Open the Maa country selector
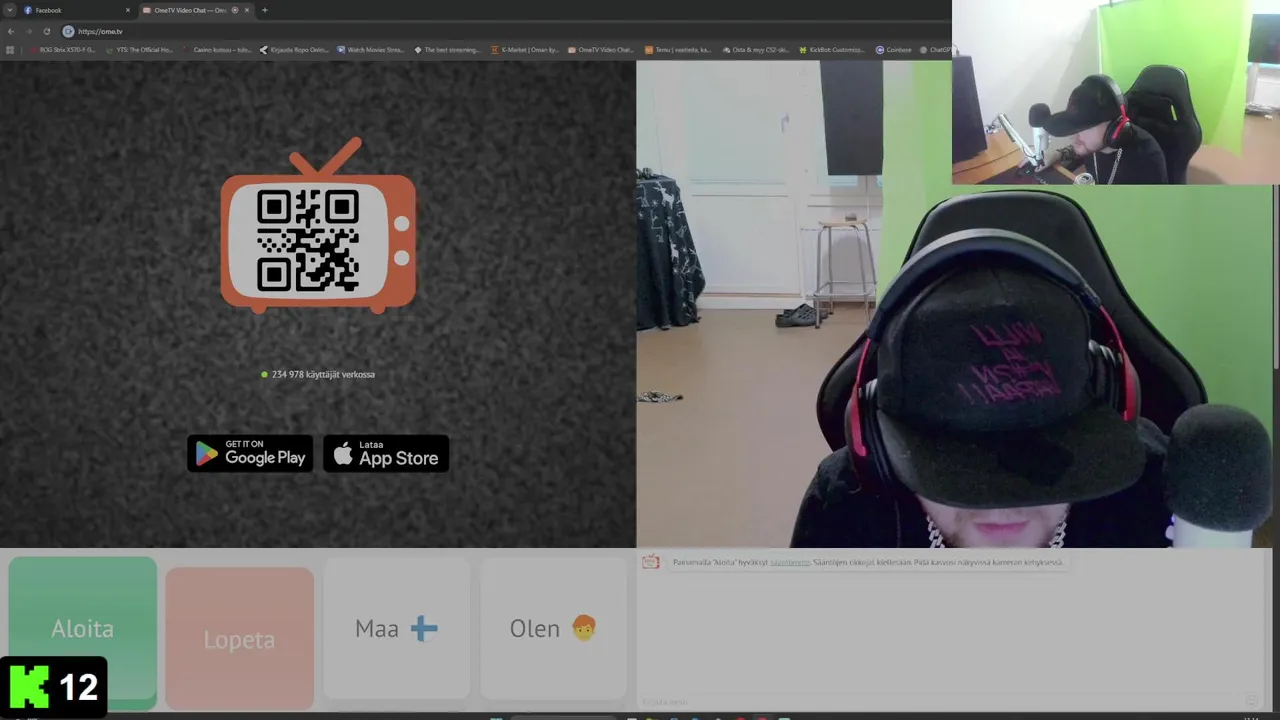Image resolution: width=1280 pixels, height=720 pixels. pyautogui.click(x=396, y=629)
